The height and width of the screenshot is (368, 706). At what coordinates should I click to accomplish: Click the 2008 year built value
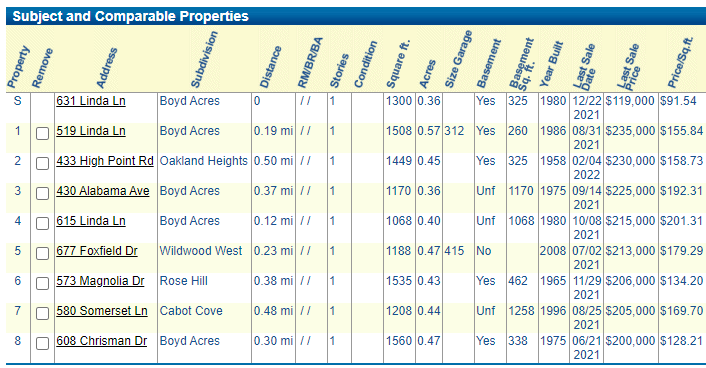(553, 250)
